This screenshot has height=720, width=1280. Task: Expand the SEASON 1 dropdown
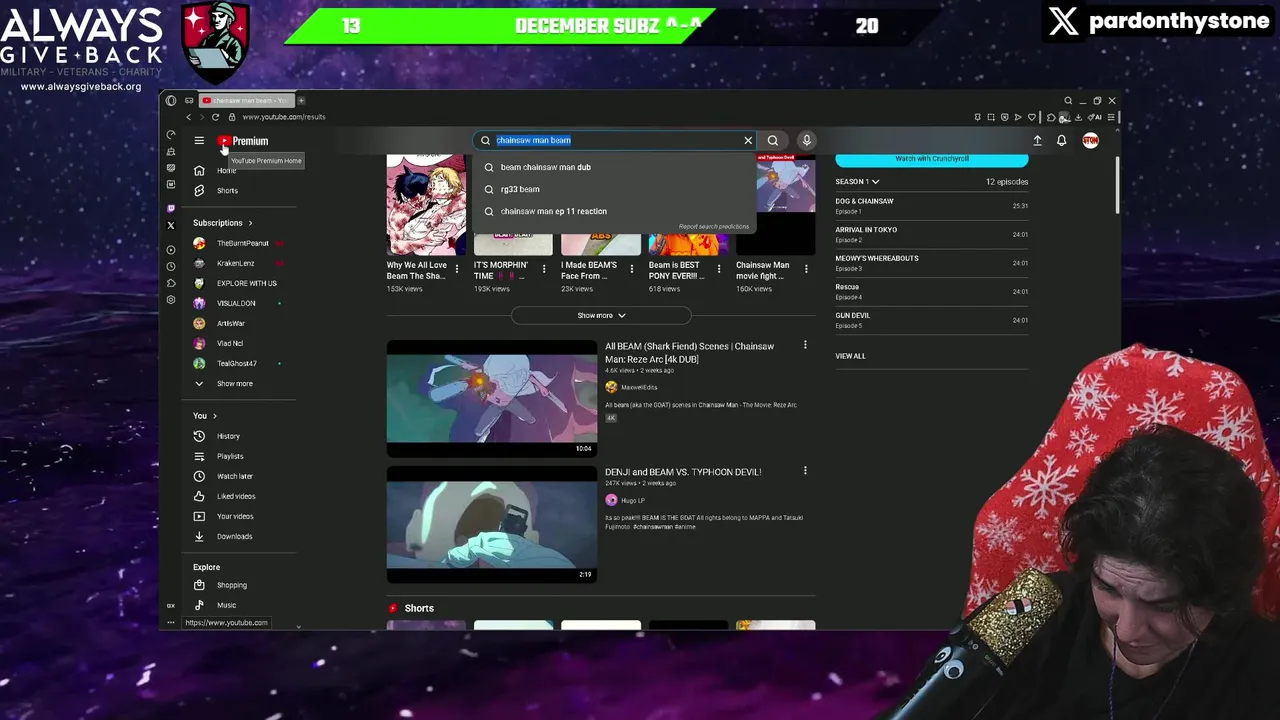pos(857,182)
